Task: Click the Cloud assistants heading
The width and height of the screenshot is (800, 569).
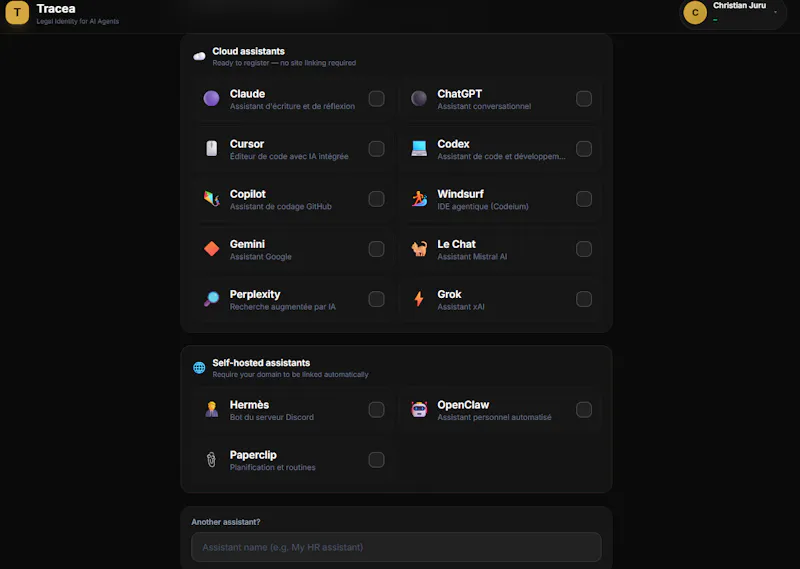Action: 248,51
